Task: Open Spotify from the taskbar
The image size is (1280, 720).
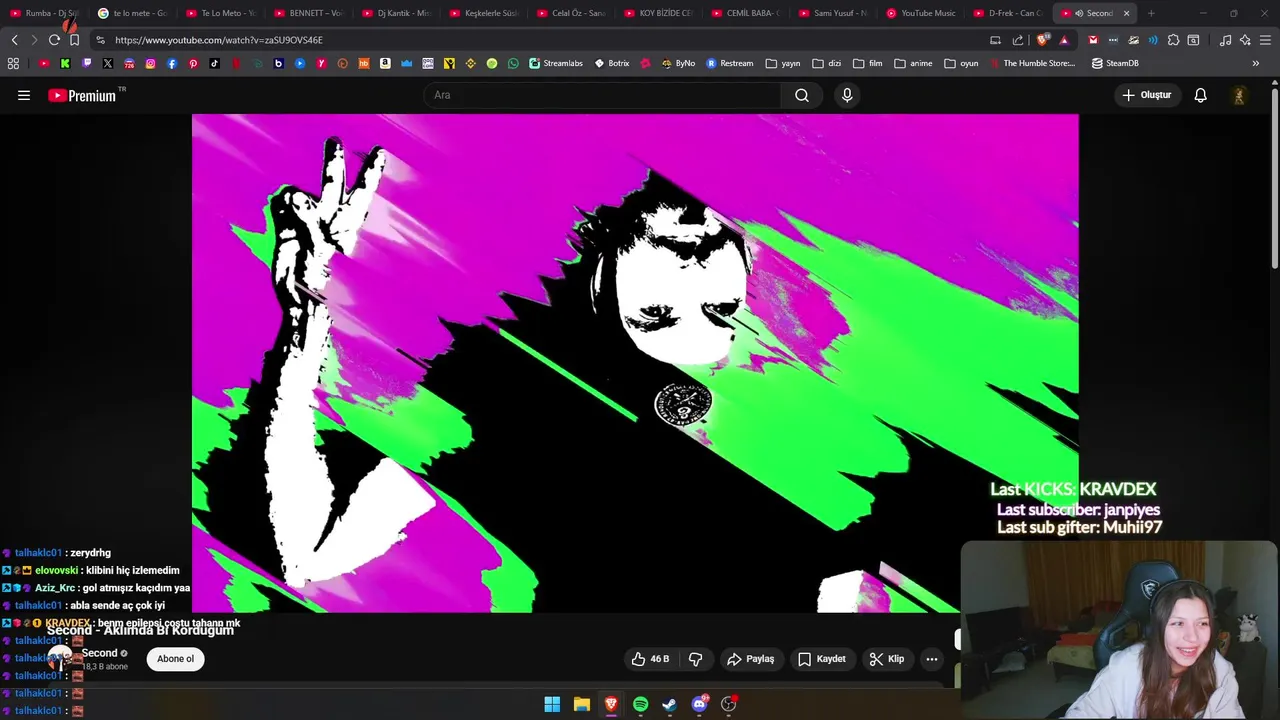Action: tap(641, 704)
